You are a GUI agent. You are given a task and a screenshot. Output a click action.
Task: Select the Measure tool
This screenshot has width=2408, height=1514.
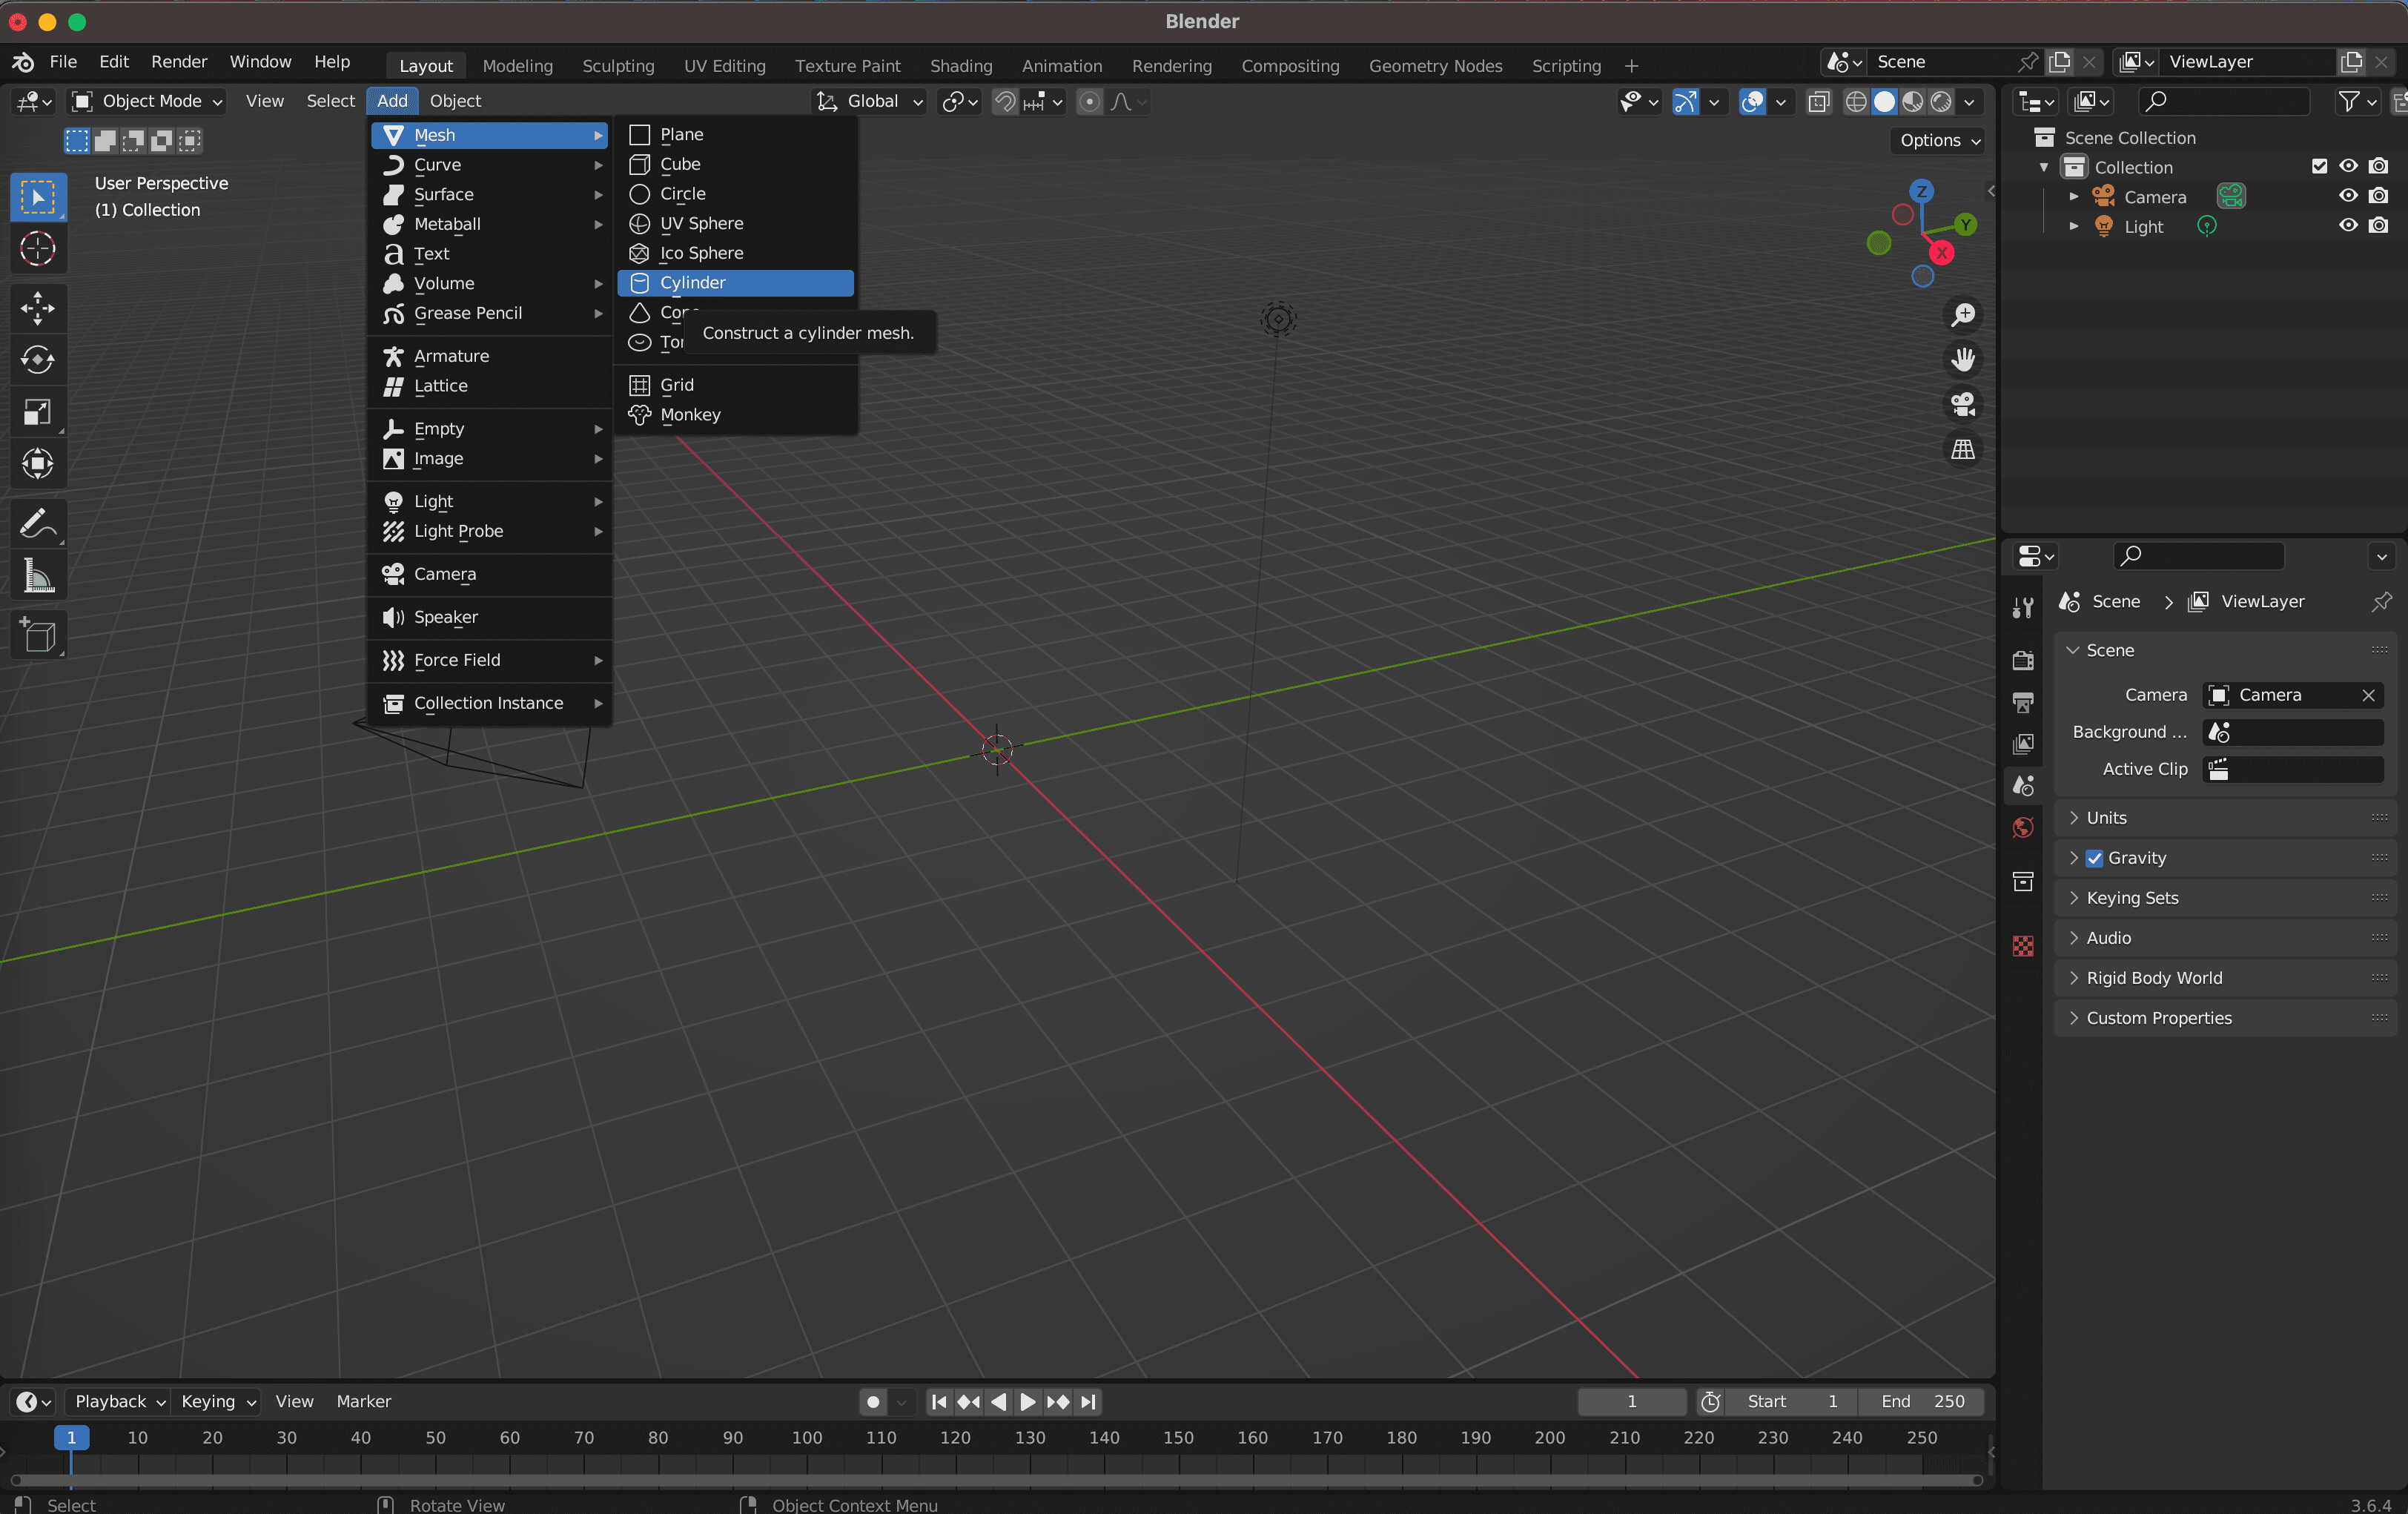tap(38, 575)
